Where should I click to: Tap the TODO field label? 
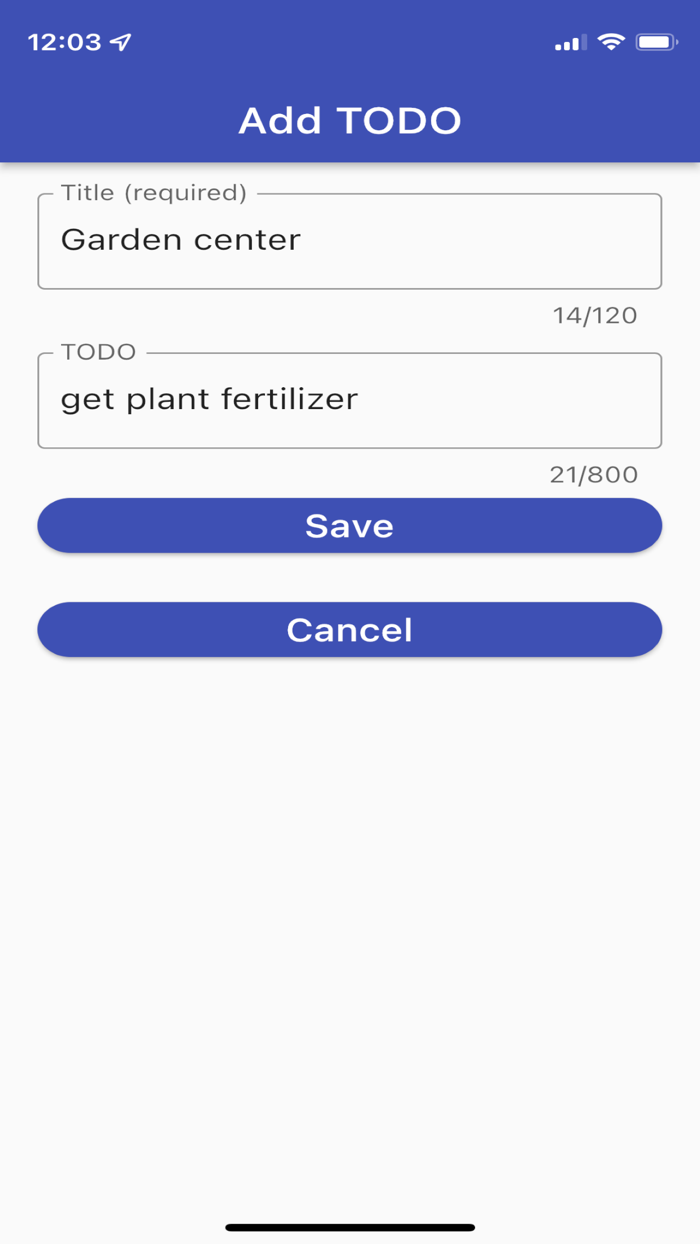point(97,352)
